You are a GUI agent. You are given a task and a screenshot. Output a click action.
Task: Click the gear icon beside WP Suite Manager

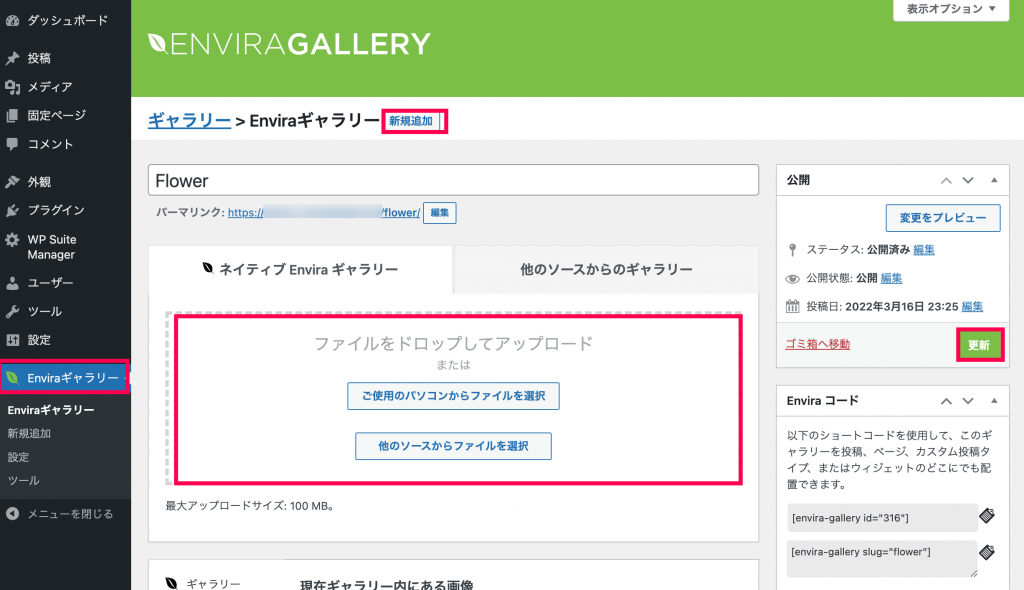coord(12,240)
